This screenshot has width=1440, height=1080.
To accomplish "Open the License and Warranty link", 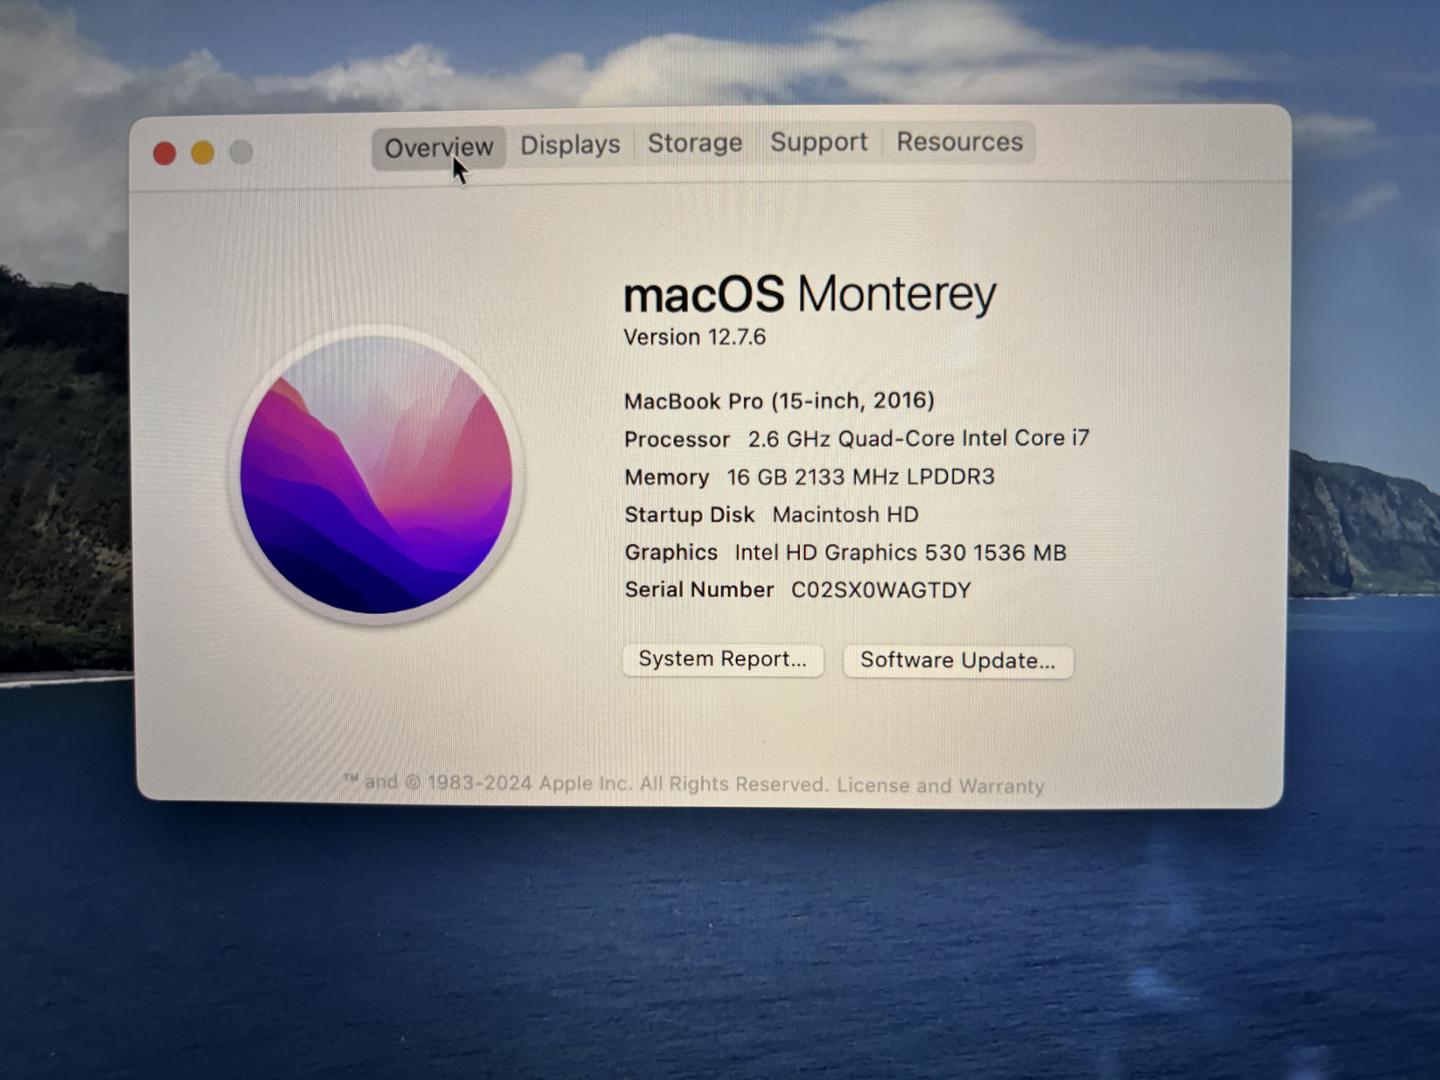I will (x=940, y=786).
